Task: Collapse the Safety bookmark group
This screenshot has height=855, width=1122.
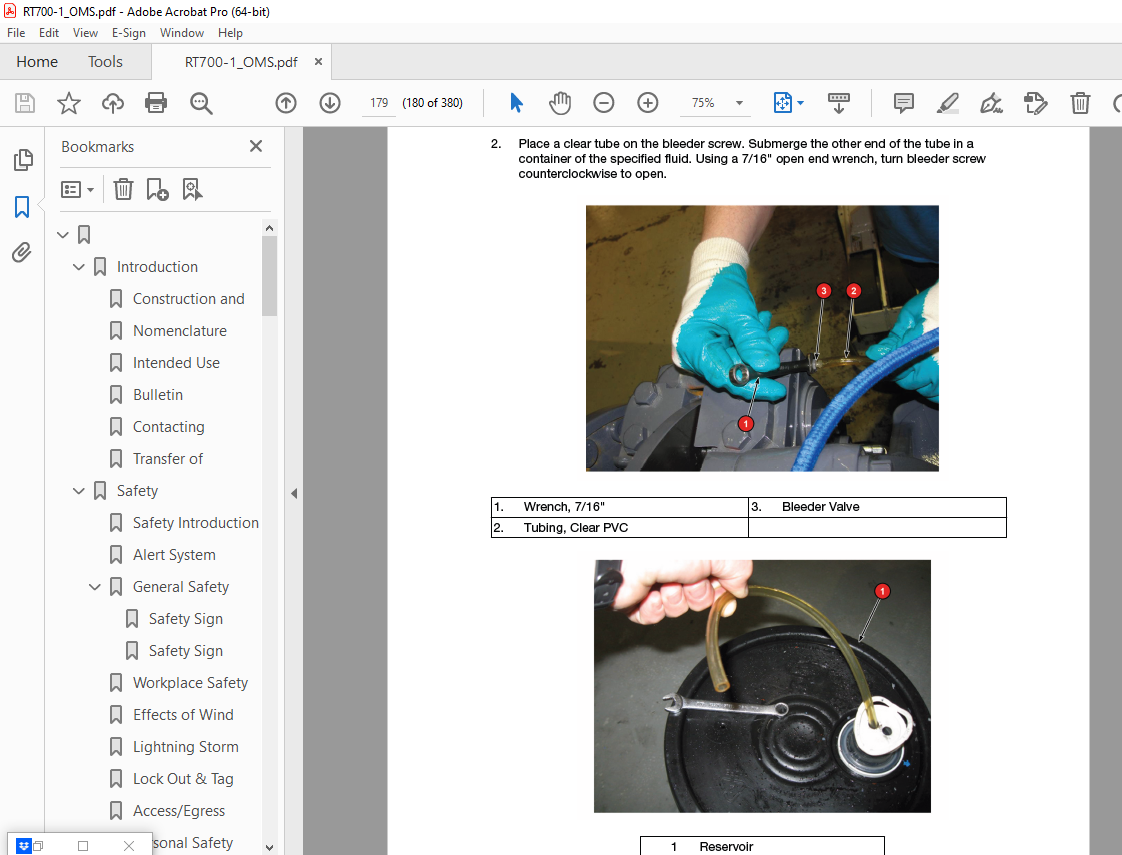Action: point(79,491)
